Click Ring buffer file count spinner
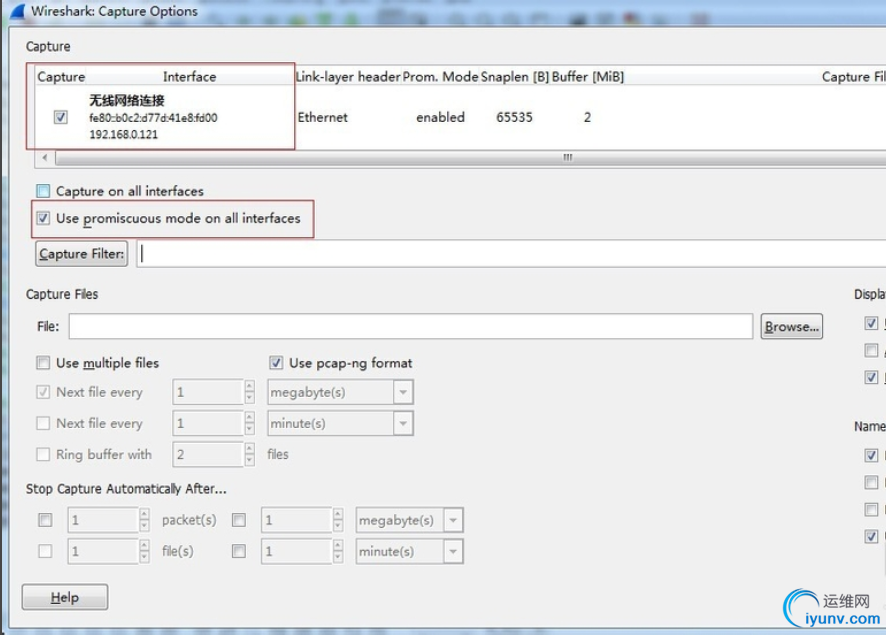Screen dimensions: 886x635 (214, 454)
